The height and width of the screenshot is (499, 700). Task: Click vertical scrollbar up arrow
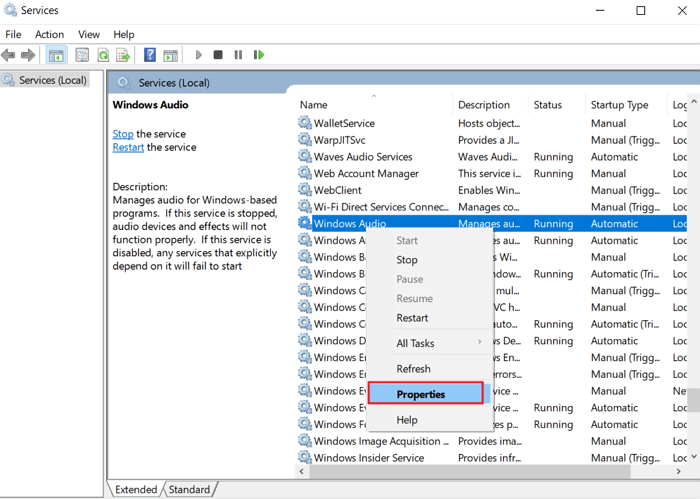coord(694,102)
